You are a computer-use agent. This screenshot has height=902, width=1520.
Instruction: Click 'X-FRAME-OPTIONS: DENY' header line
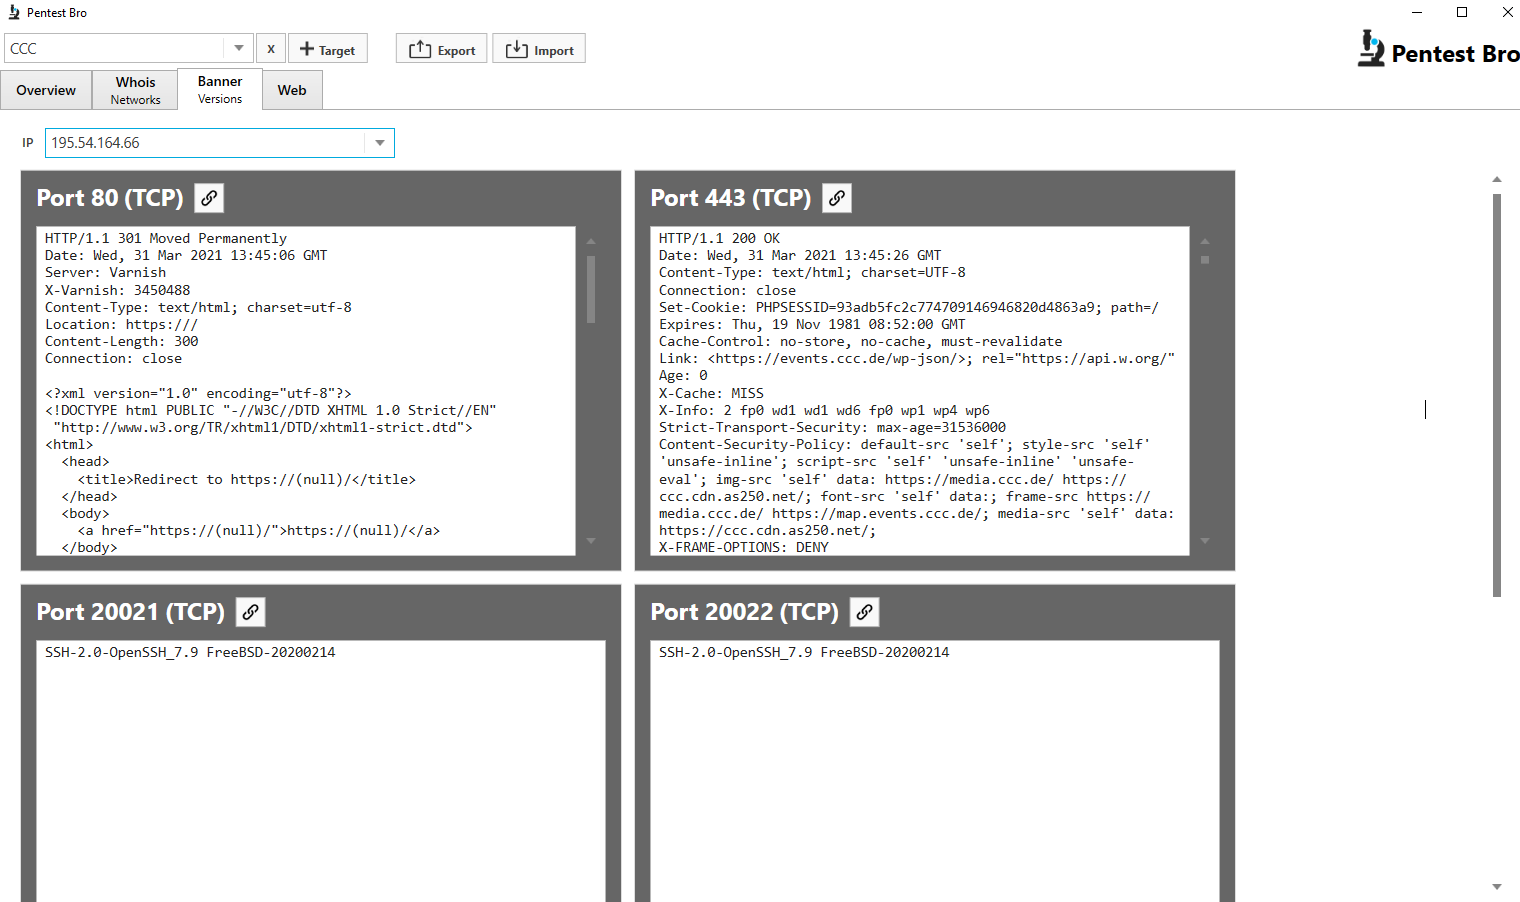pos(744,547)
